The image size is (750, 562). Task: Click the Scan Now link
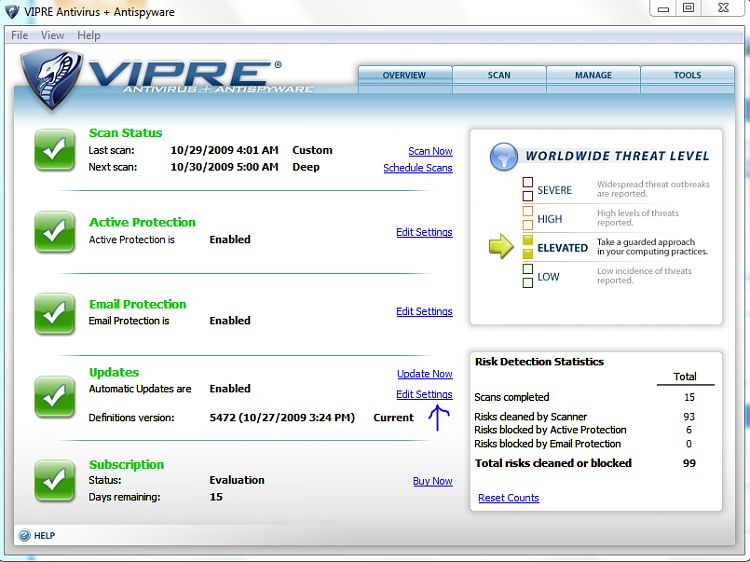click(430, 151)
